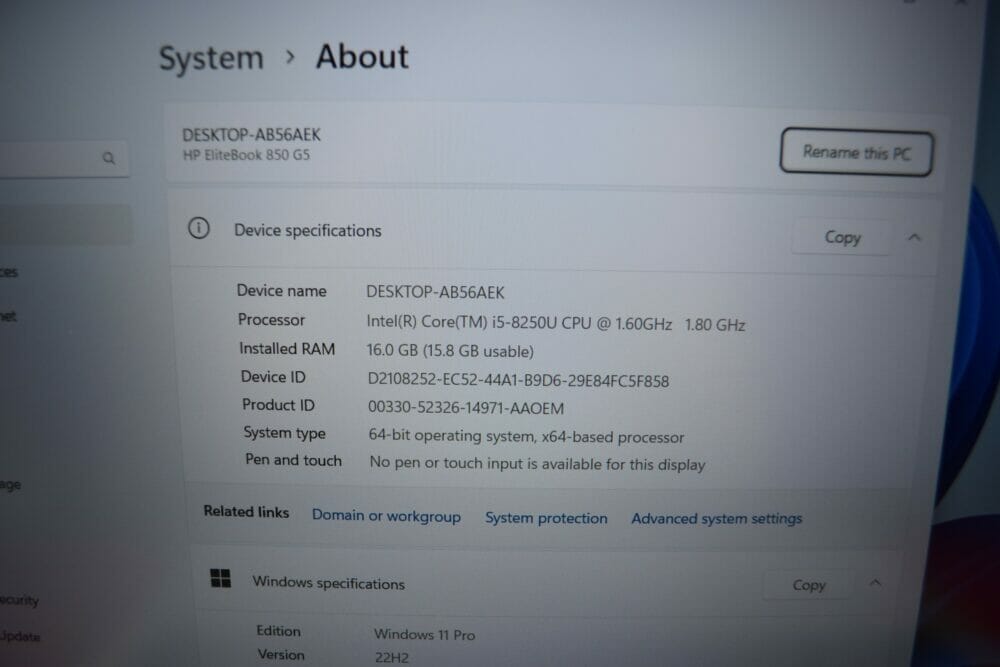The width and height of the screenshot is (1000, 667).
Task: Click the 22H2 version value
Action: pos(392,657)
